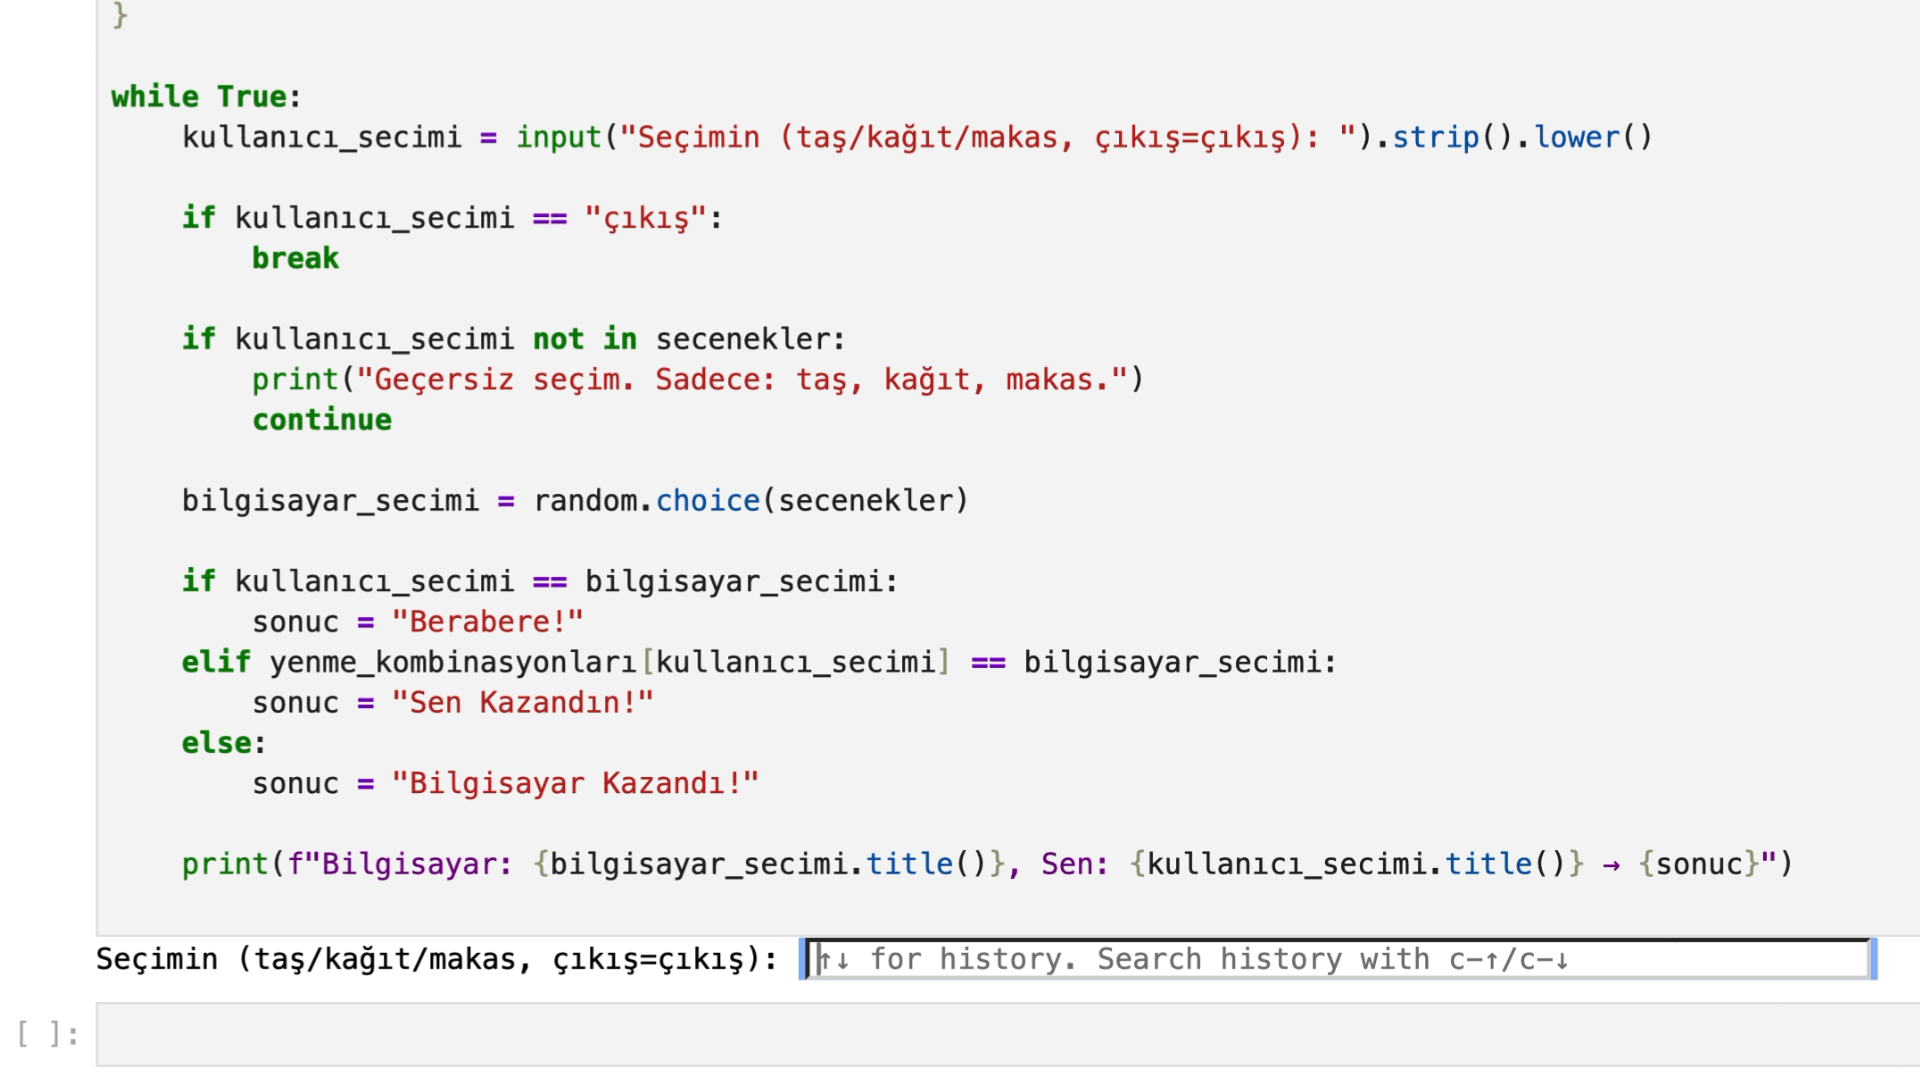Click the 'elif' keyword
Image resolution: width=1920 pixels, height=1080 pixels.
pos(216,662)
